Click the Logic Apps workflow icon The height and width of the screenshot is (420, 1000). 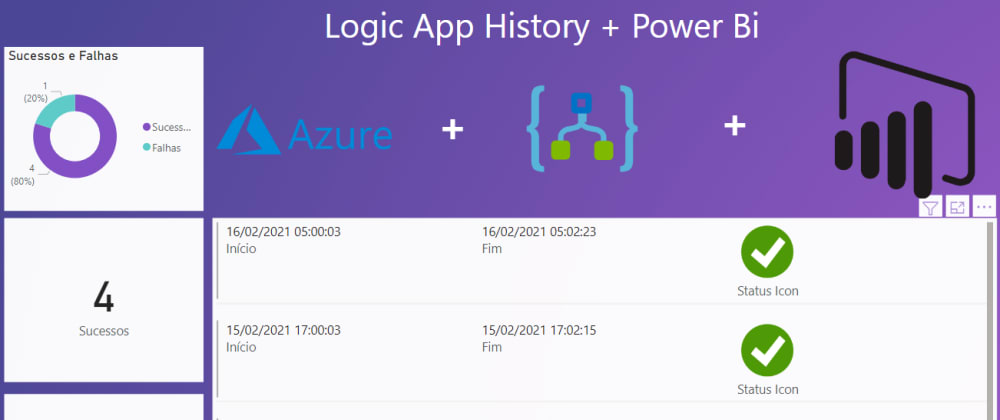(581, 127)
